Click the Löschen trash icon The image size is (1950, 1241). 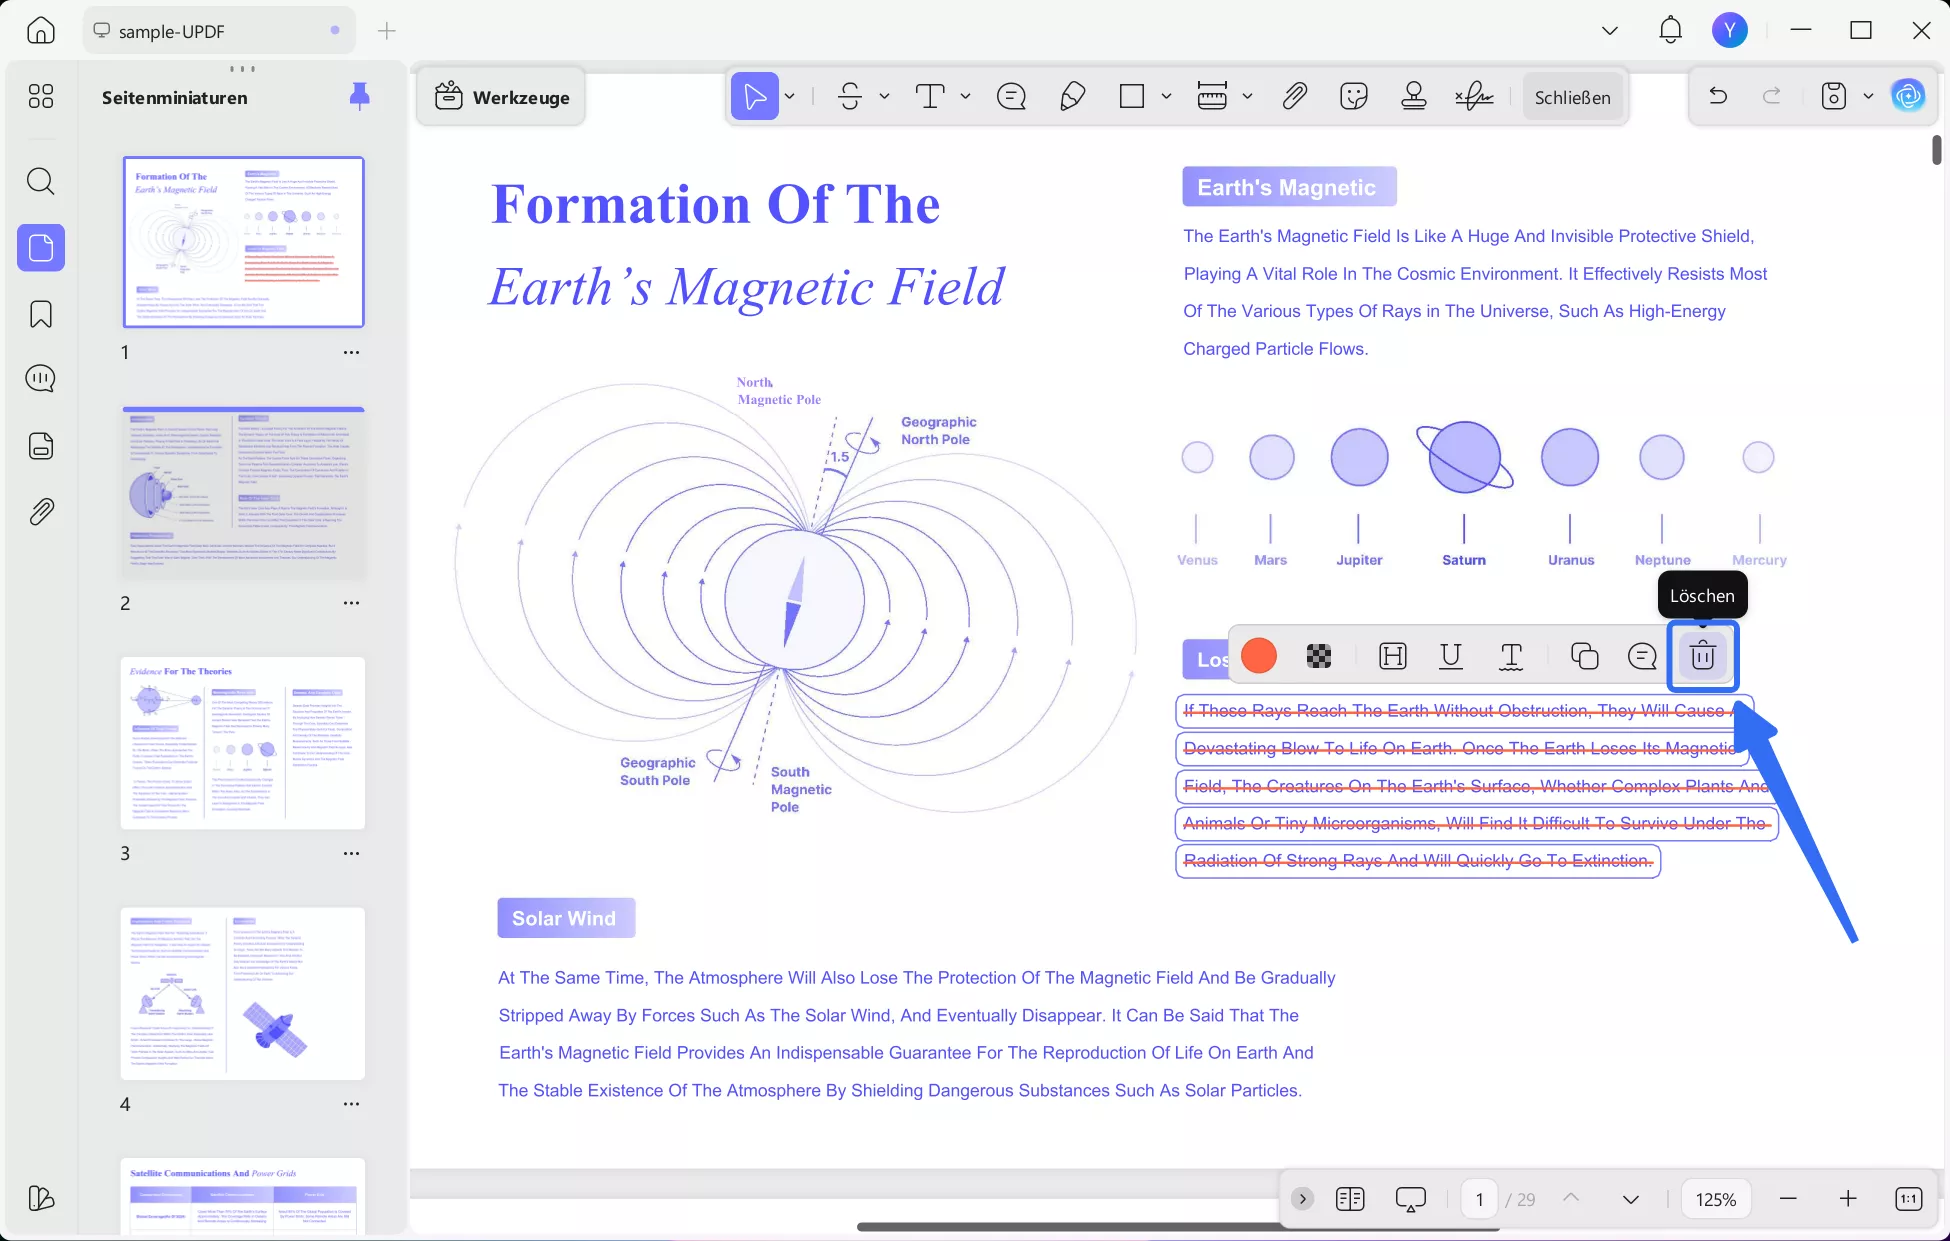1702,656
